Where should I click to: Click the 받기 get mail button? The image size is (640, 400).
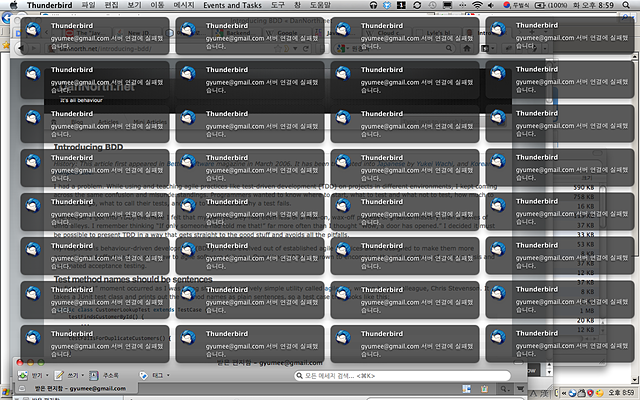coord(30,375)
